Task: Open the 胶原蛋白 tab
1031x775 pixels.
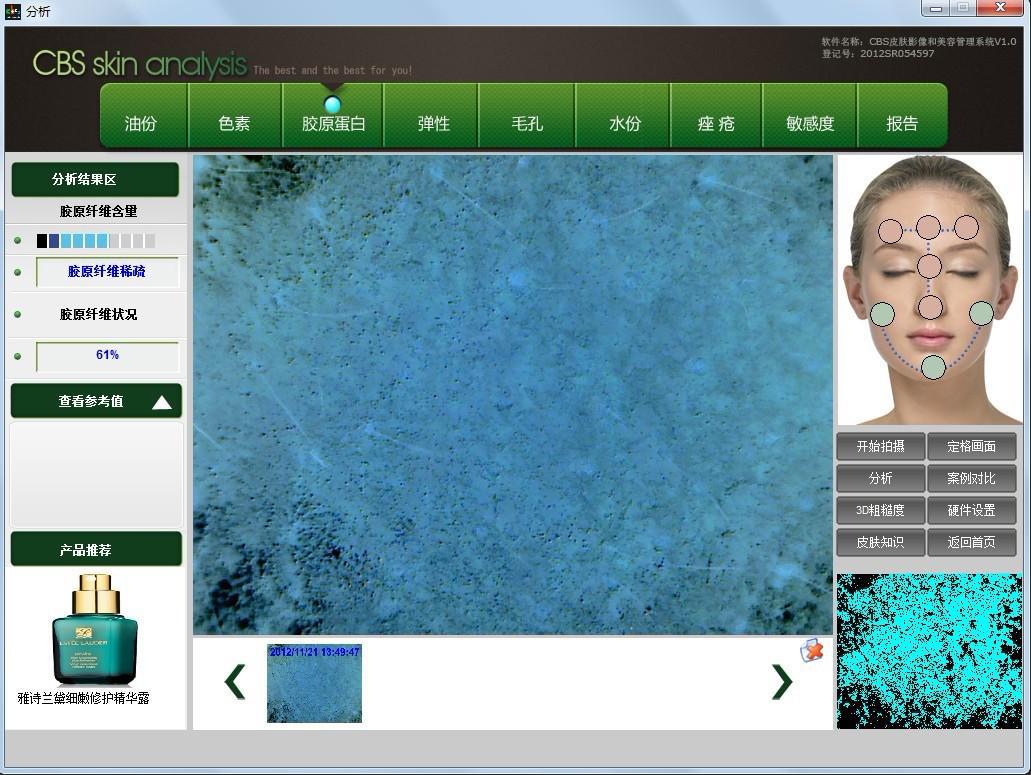Action: [x=333, y=123]
